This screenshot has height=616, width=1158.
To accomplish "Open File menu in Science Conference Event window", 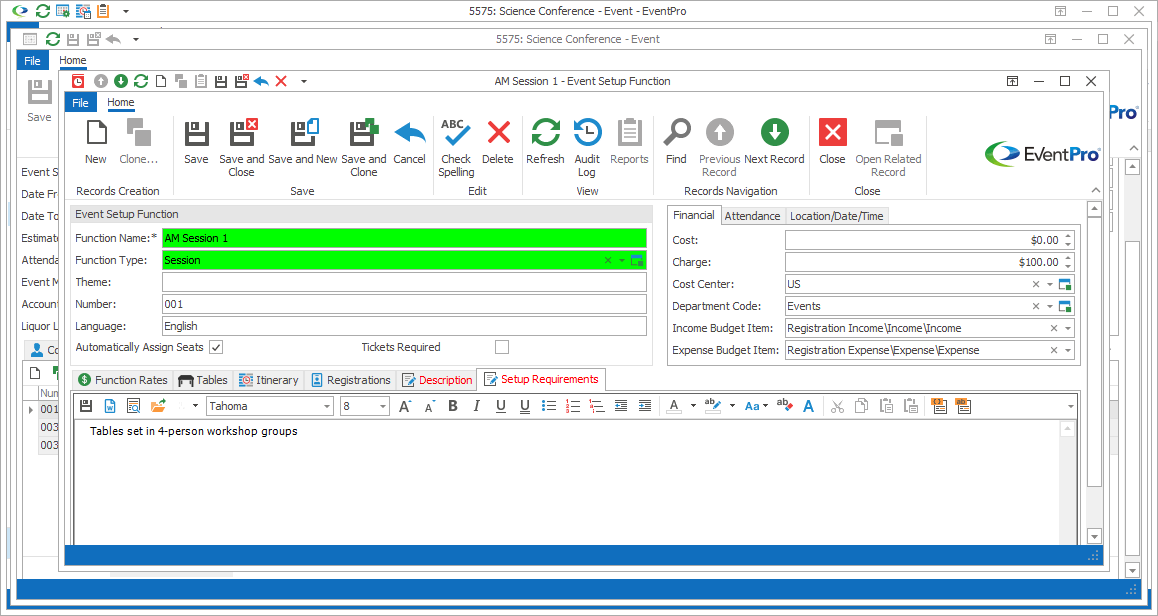I will coord(32,61).
